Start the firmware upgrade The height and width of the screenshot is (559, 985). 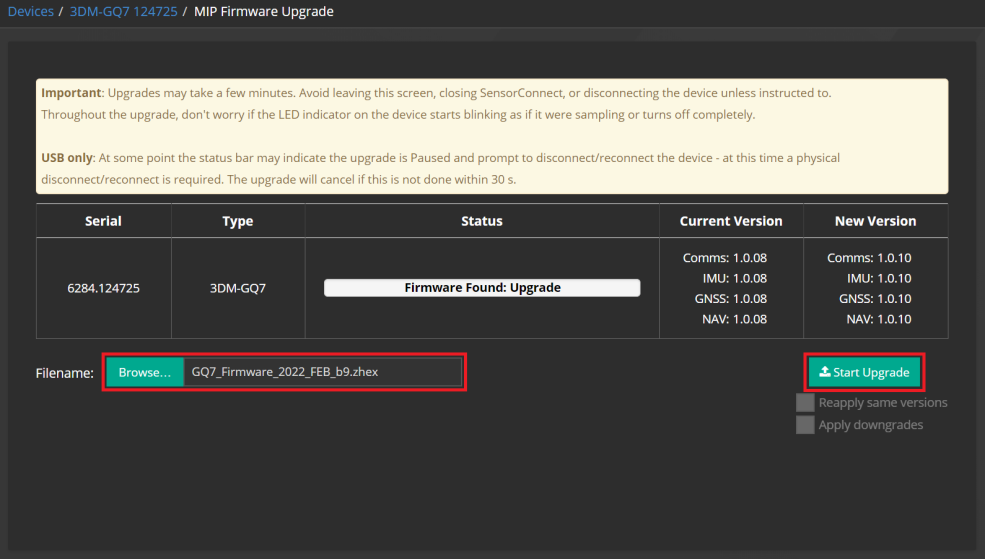coord(864,372)
